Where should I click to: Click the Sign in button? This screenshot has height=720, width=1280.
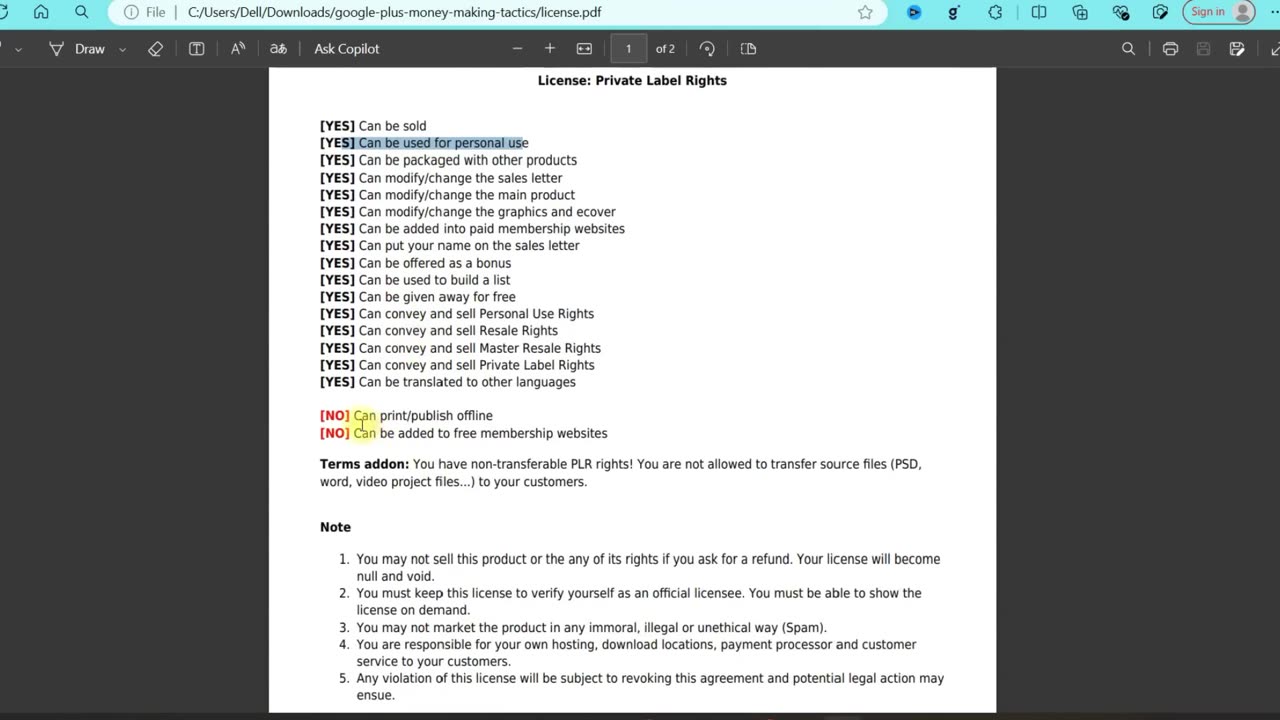pos(1219,12)
